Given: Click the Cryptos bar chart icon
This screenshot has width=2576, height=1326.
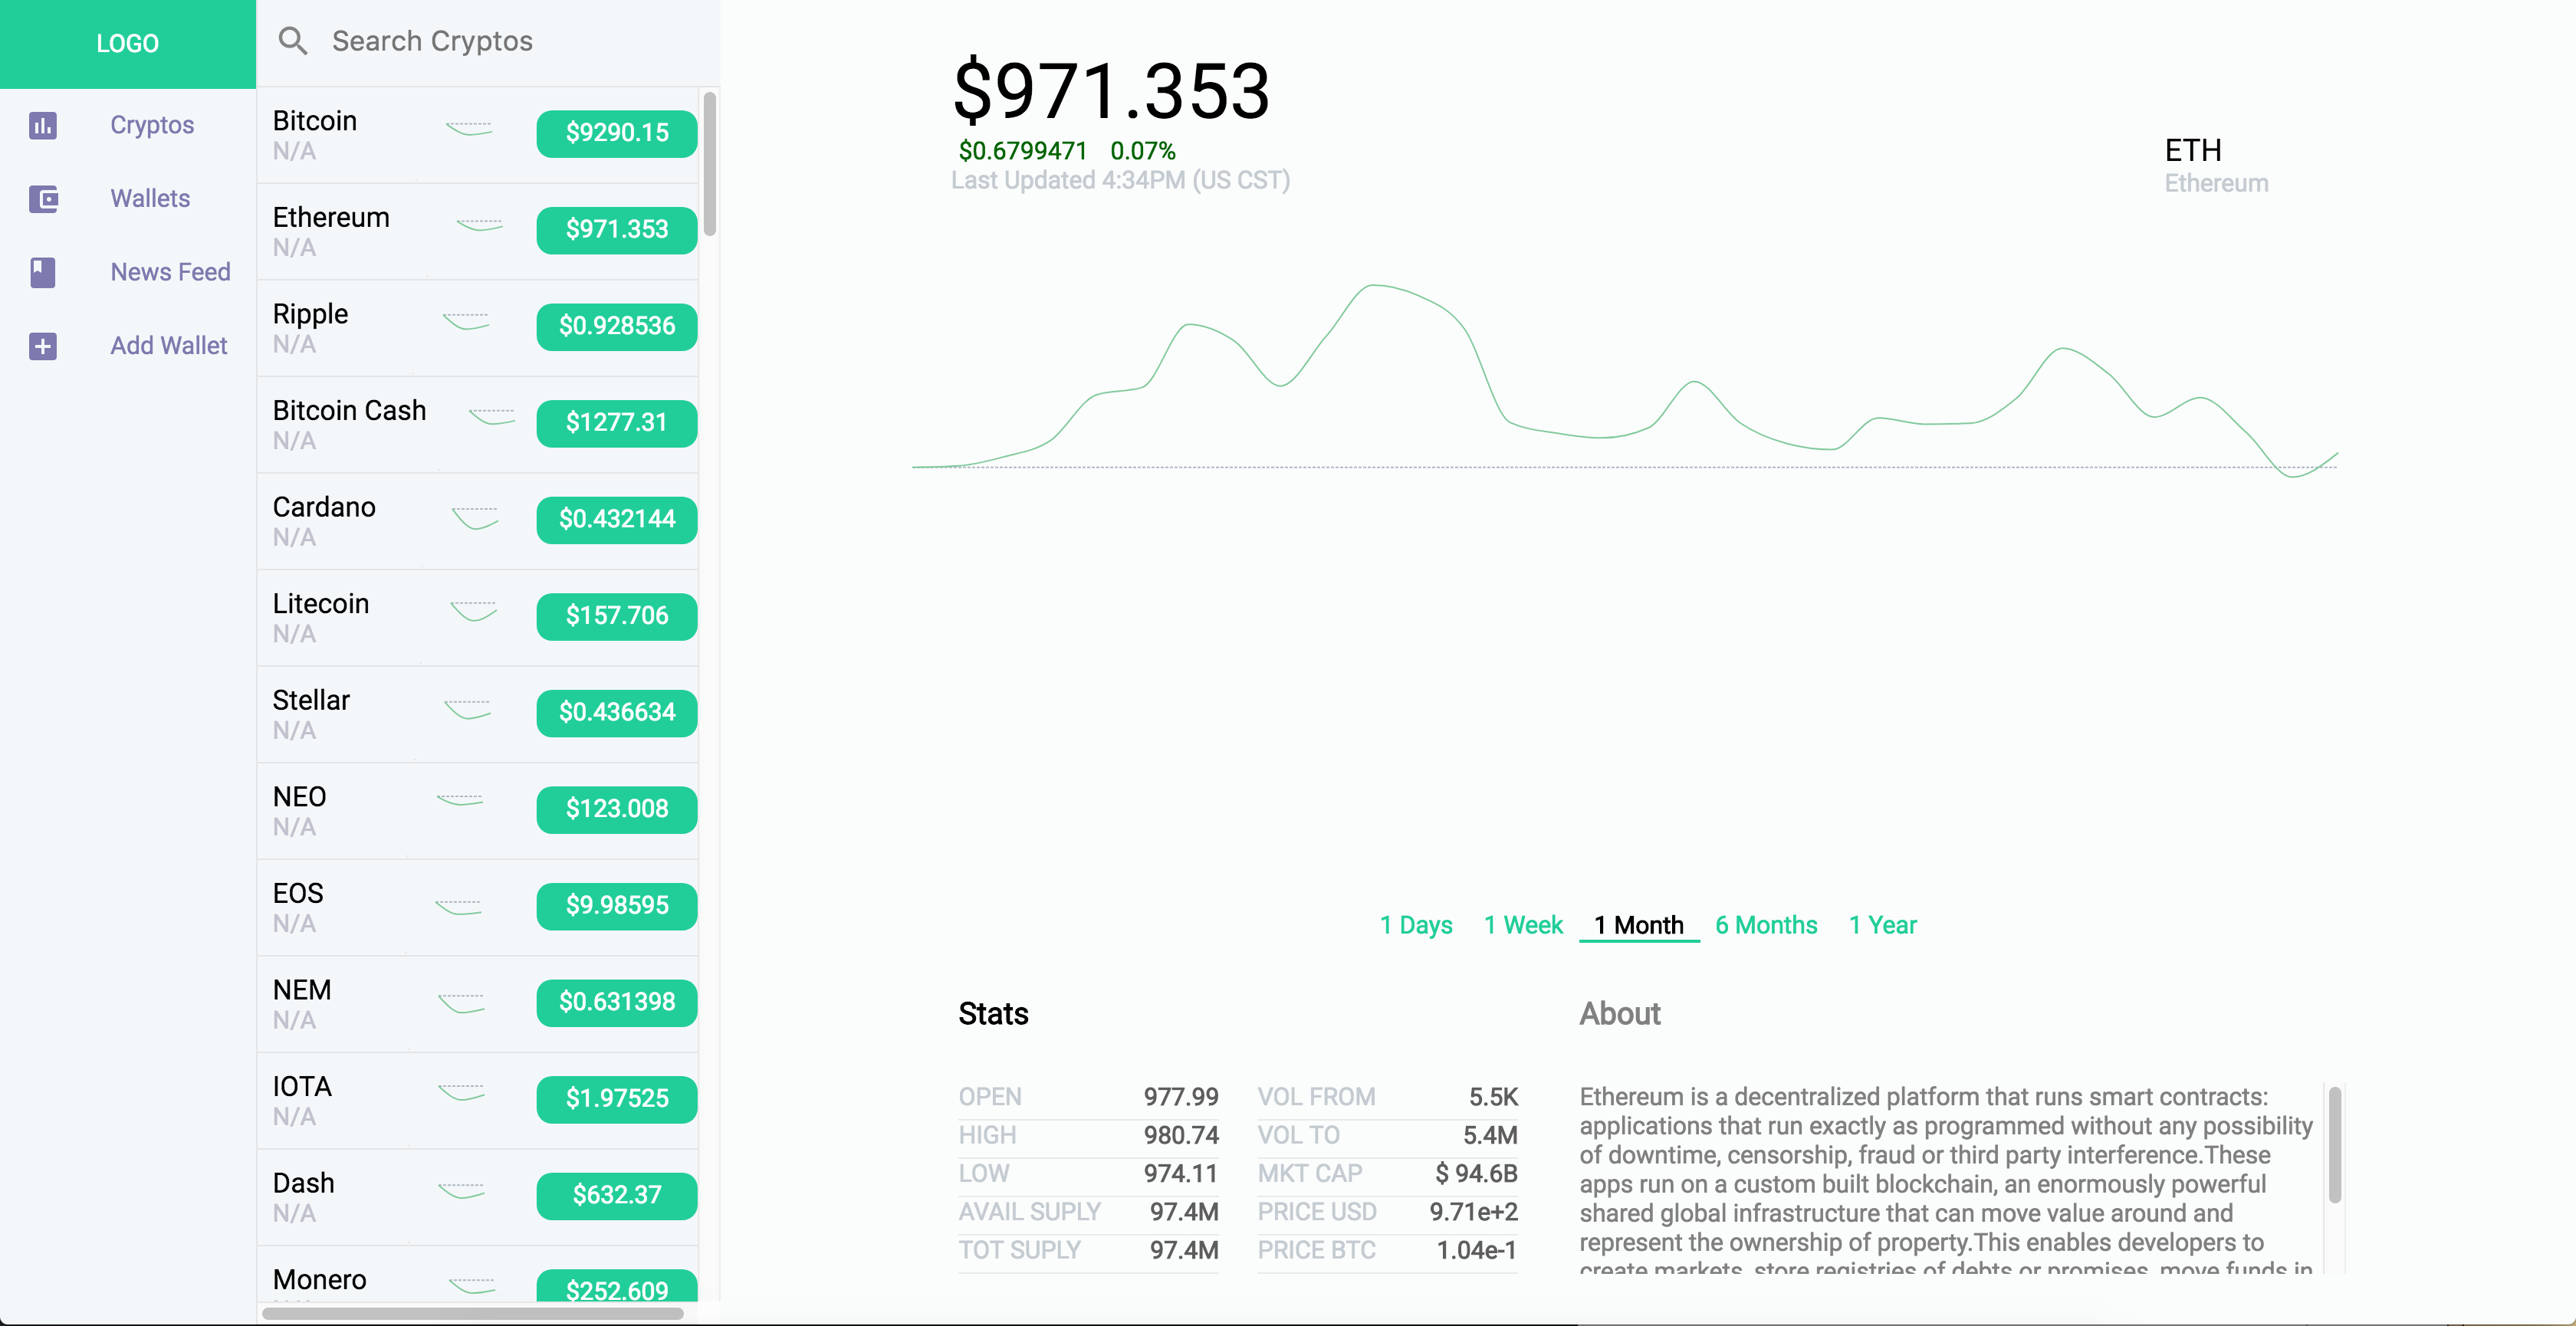Looking at the screenshot, I should pos(43,125).
